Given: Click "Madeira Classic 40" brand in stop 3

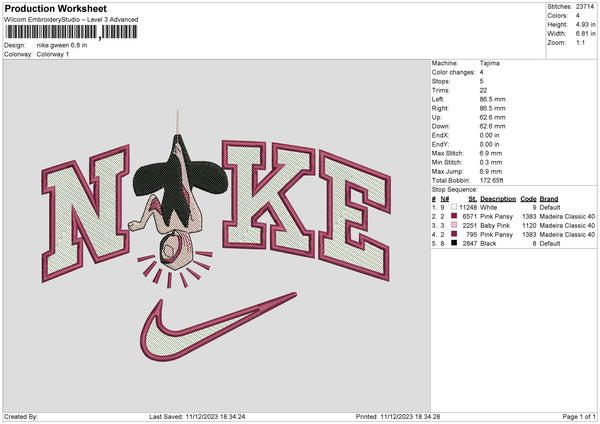Looking at the screenshot, I should (x=567, y=225).
